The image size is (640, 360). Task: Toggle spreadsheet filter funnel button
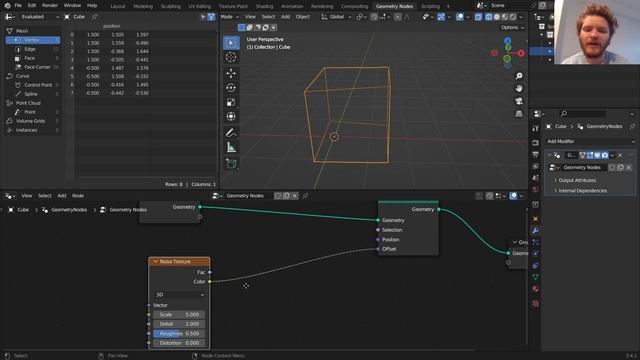[x=211, y=17]
